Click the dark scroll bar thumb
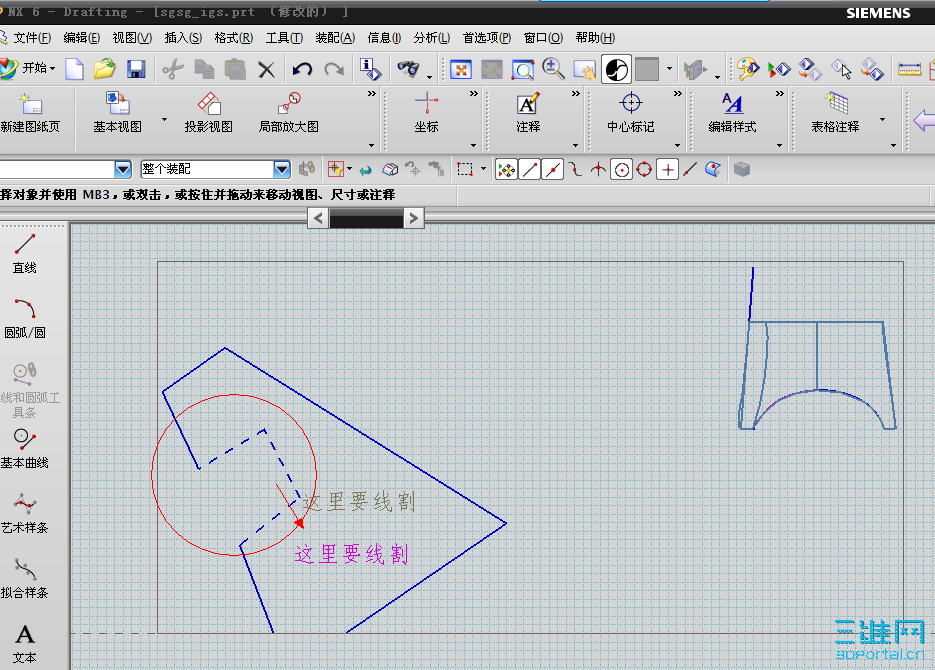The width and height of the screenshot is (935, 670). [x=366, y=219]
